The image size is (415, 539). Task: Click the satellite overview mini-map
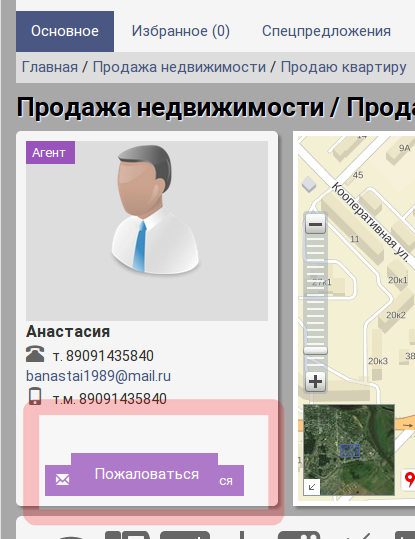349,450
